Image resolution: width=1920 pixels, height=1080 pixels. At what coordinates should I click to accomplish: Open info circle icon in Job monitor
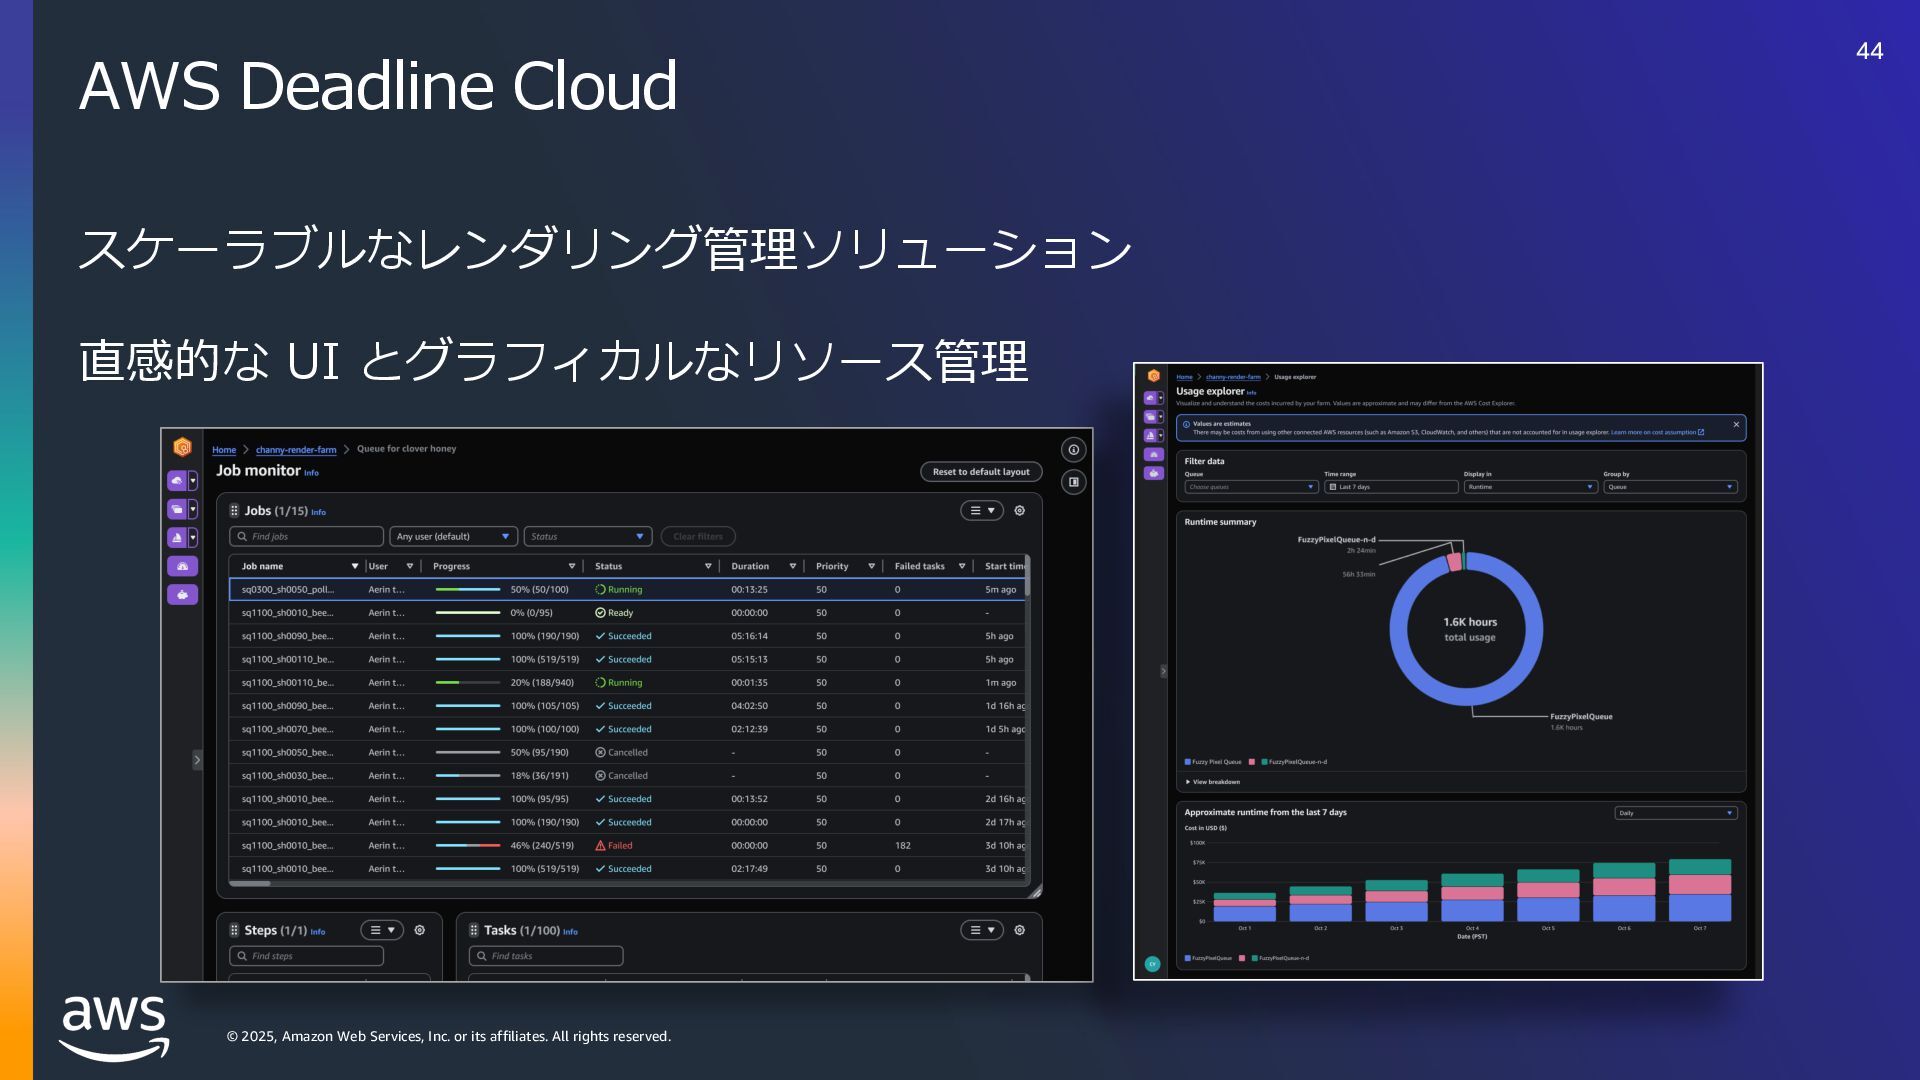tap(1073, 450)
